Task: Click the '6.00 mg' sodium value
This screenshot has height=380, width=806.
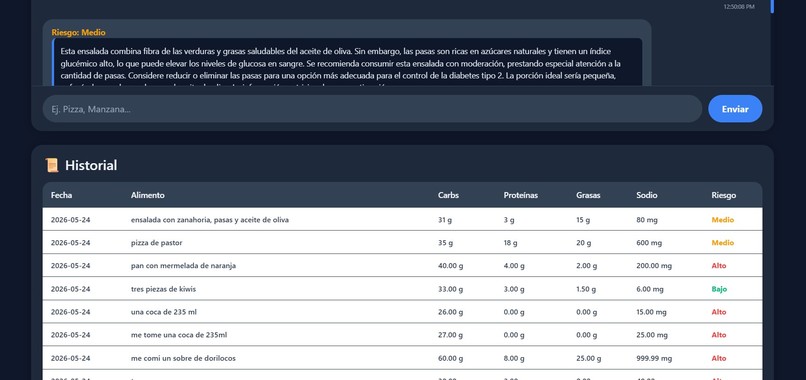Action: 650,289
